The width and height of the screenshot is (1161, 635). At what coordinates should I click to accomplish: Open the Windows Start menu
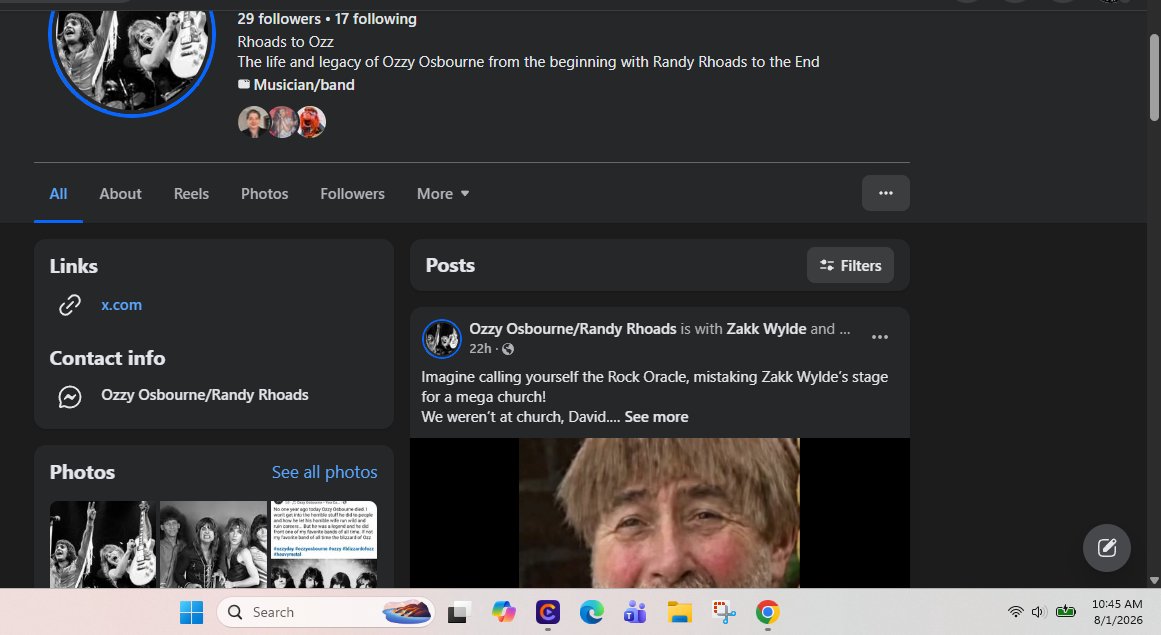[191, 612]
